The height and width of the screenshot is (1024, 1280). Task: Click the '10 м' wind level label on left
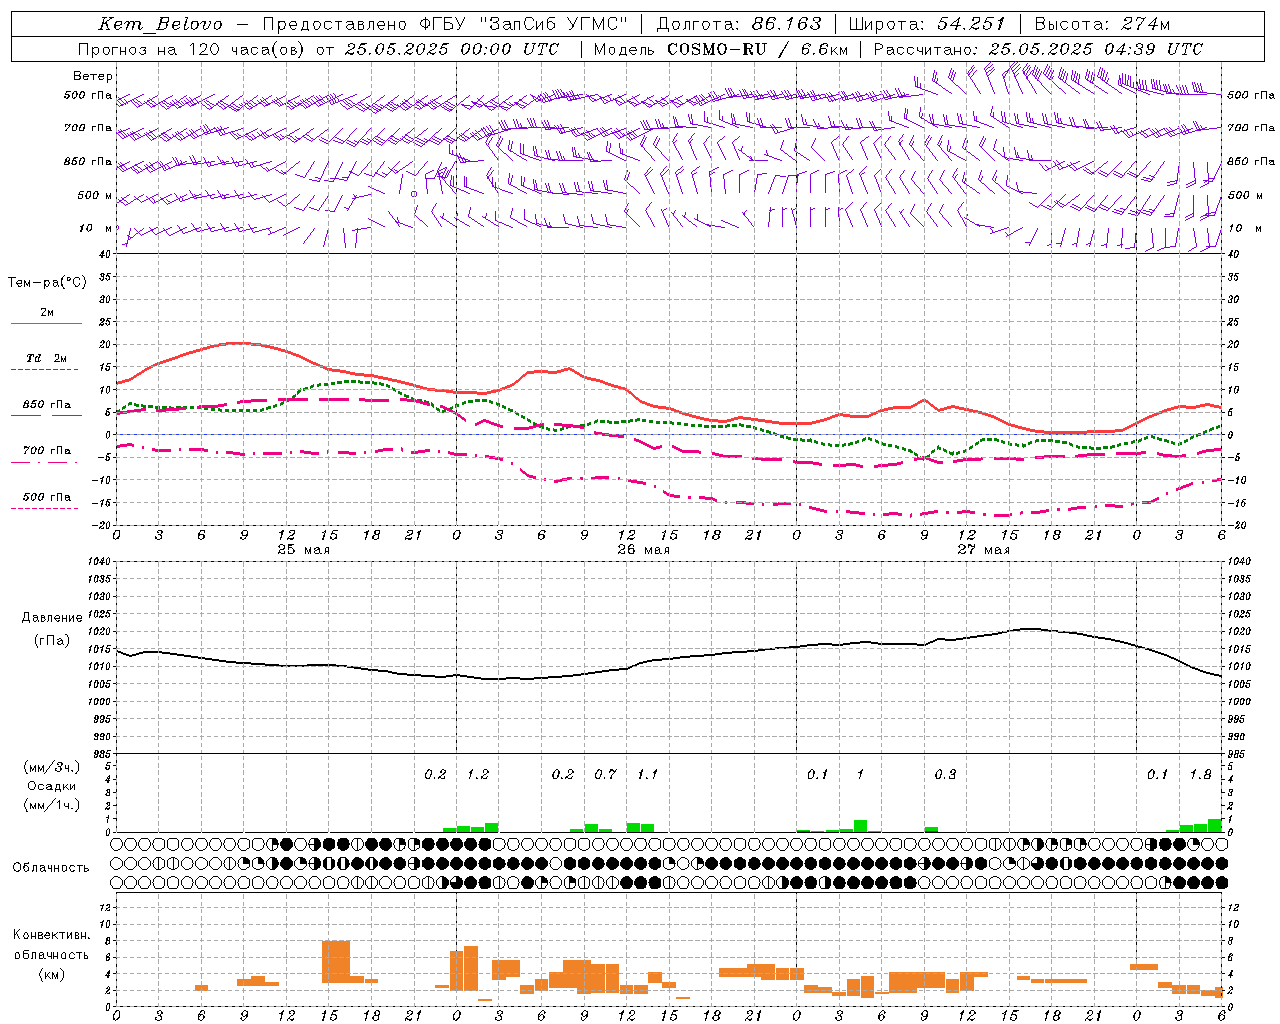[96, 228]
